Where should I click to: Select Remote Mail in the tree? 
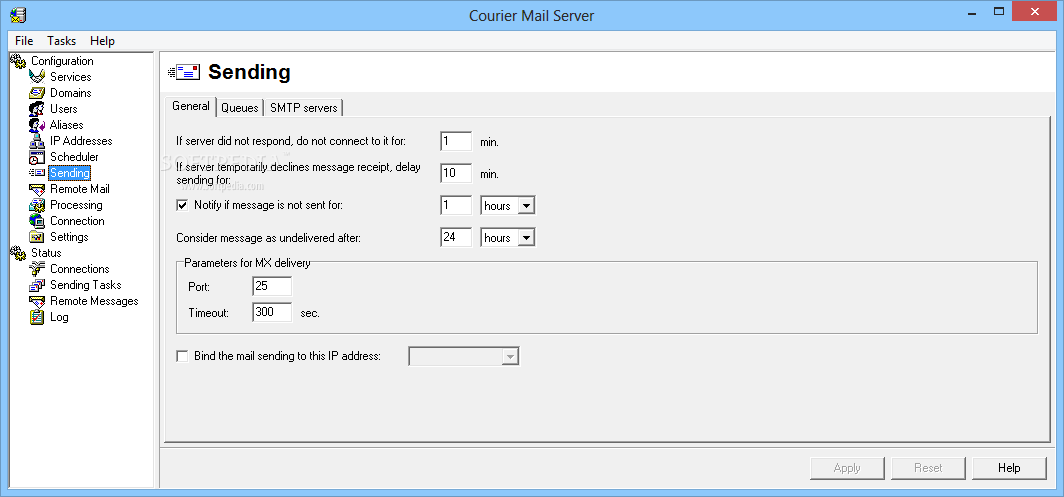pyautogui.click(x=79, y=189)
